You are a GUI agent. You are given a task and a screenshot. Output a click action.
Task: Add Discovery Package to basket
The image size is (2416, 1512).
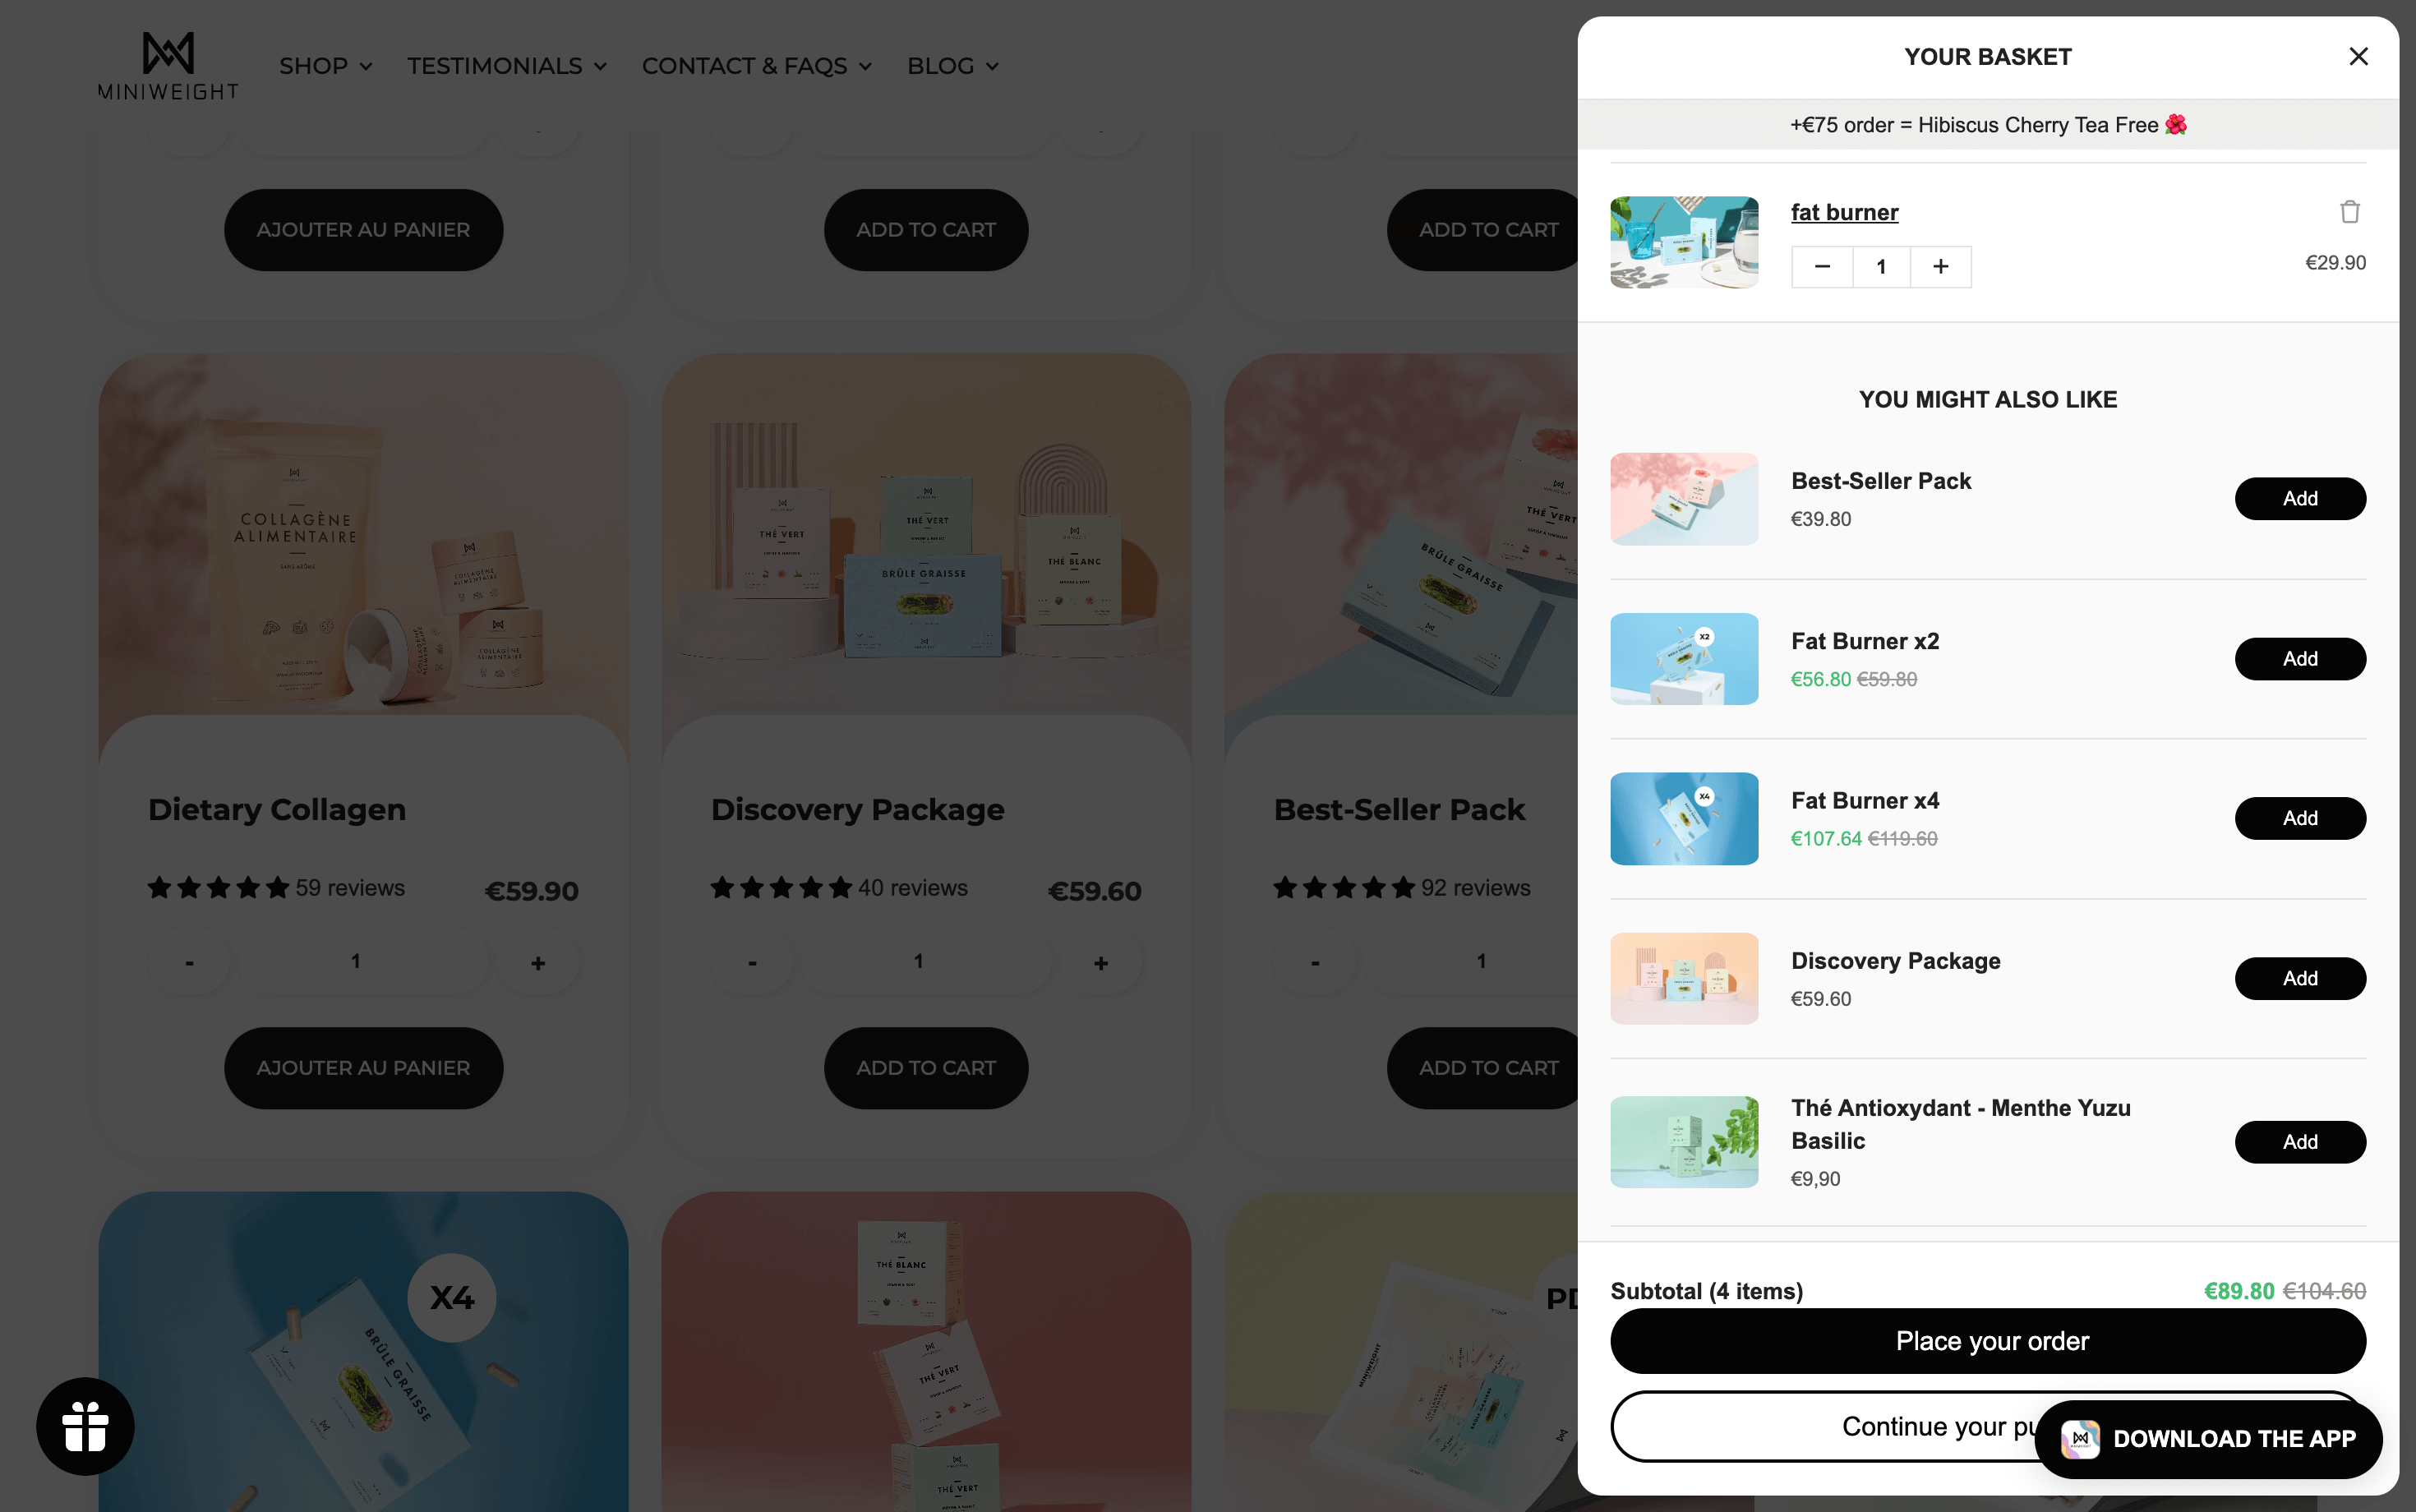click(x=2299, y=977)
